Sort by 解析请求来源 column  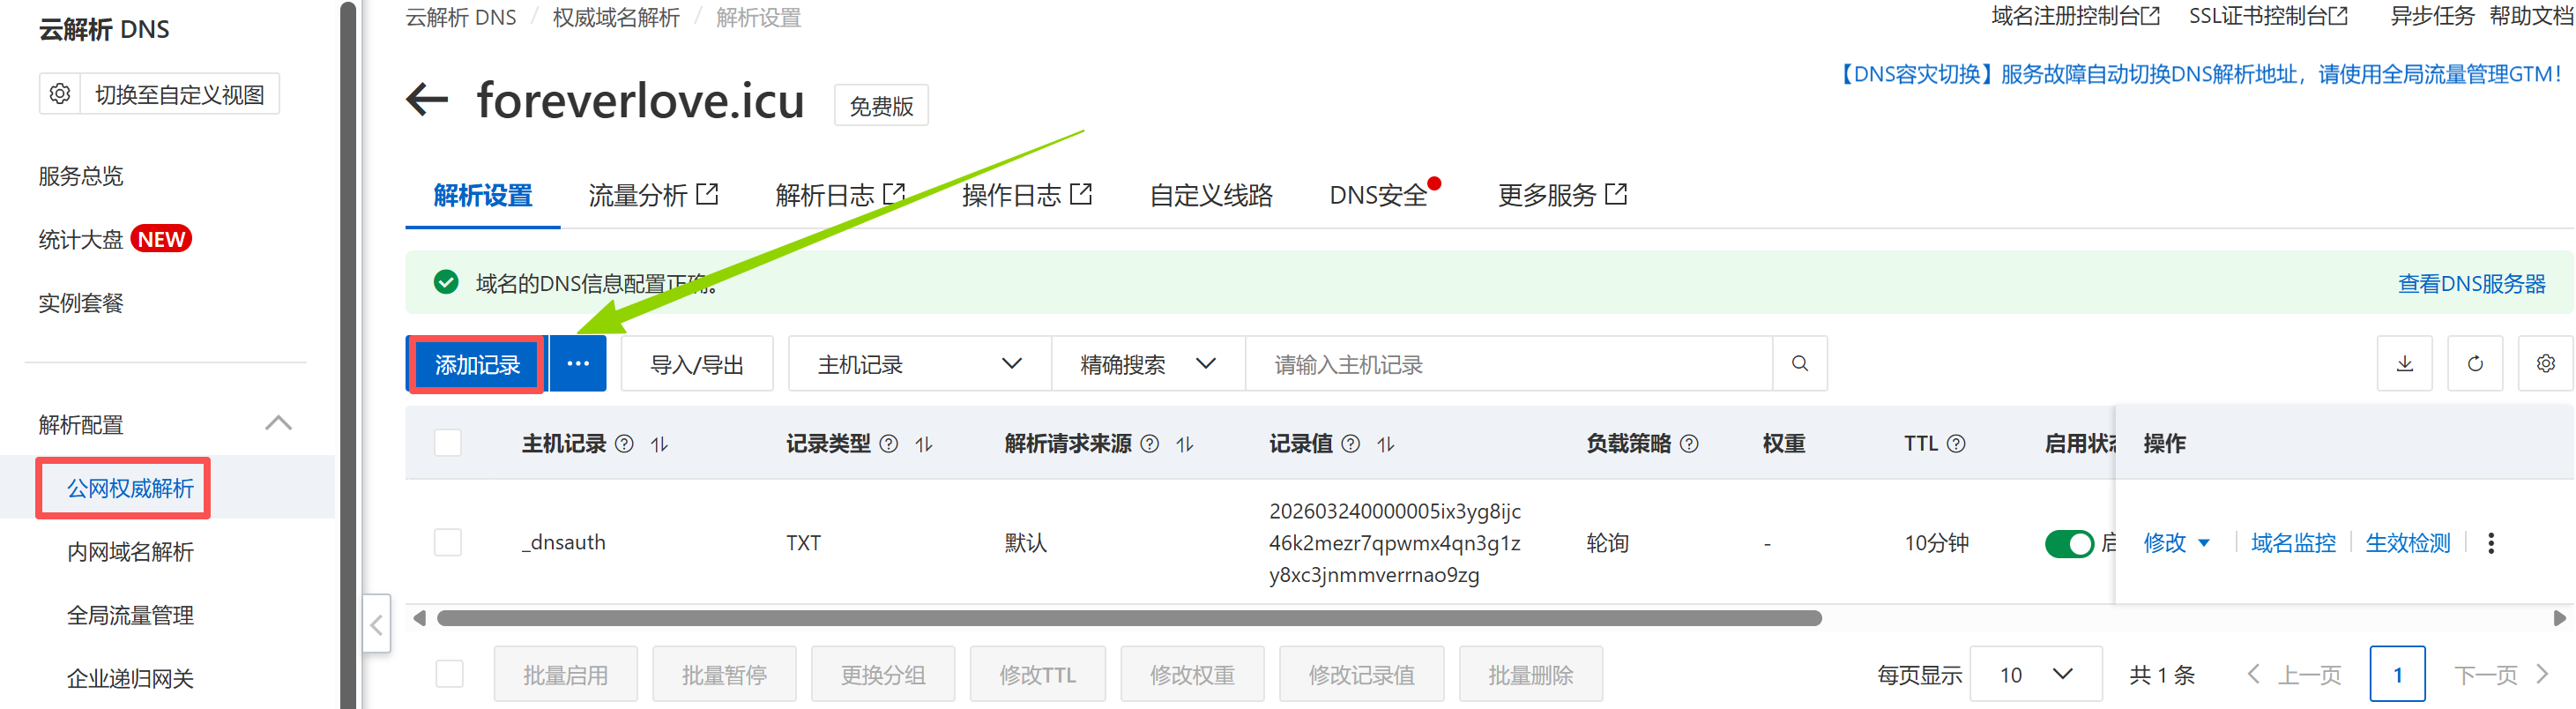point(1185,444)
